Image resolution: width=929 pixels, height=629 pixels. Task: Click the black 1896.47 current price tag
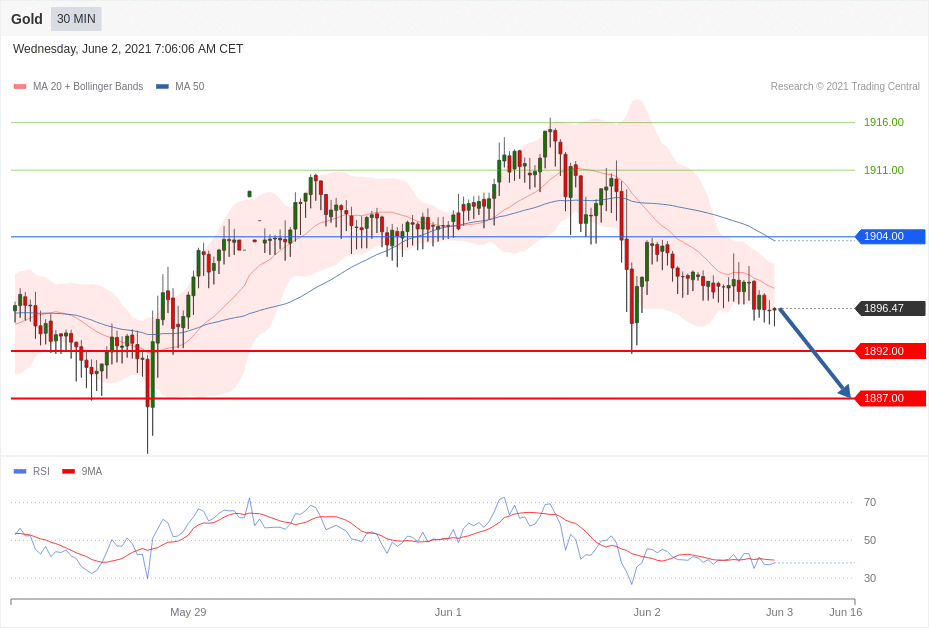[890, 308]
